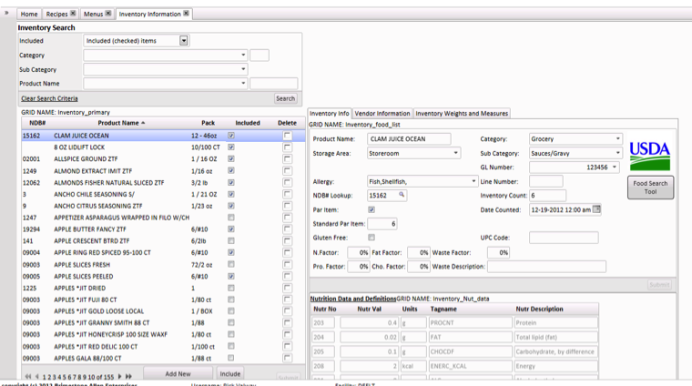Image resolution: width=692 pixels, height=386 pixels.
Task: Click the Line Number field
Action: (x=546, y=181)
